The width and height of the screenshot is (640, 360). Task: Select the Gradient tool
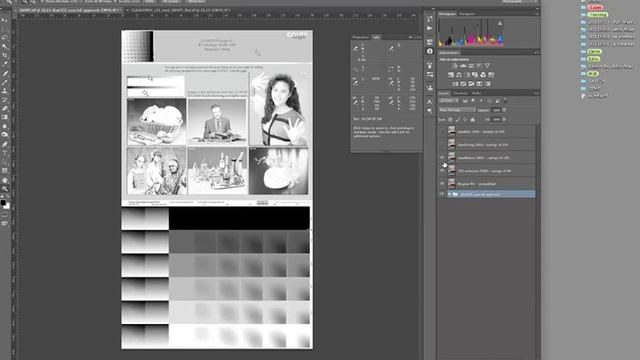(4, 117)
